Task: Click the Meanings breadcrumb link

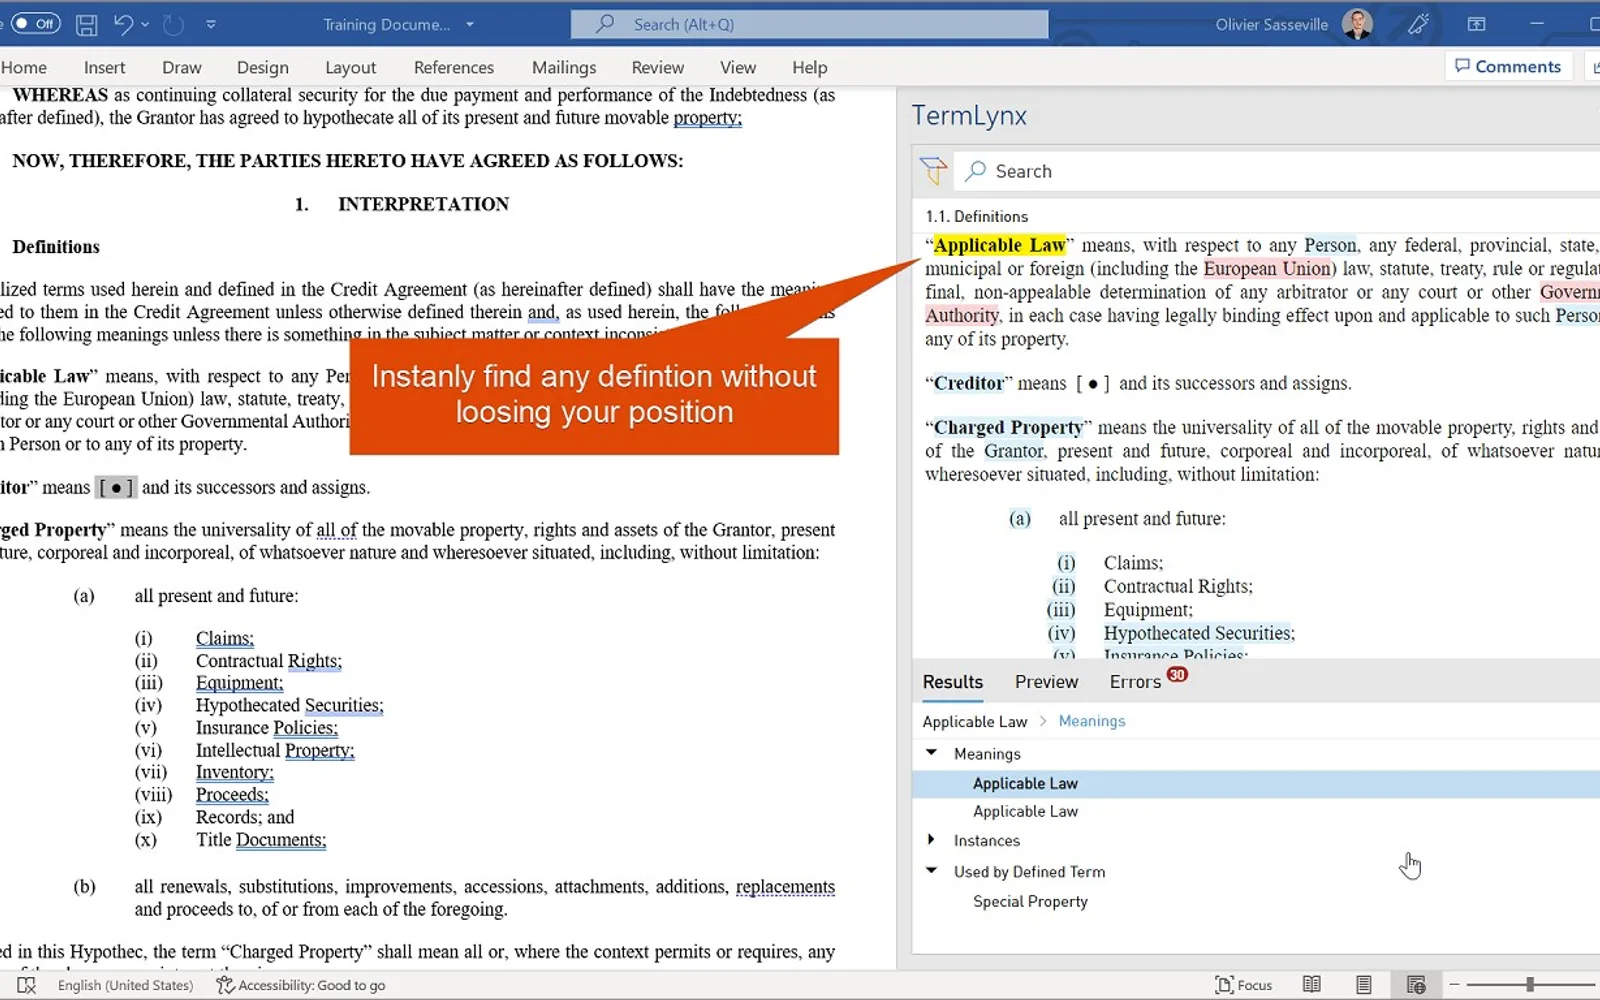Action: 1092,721
